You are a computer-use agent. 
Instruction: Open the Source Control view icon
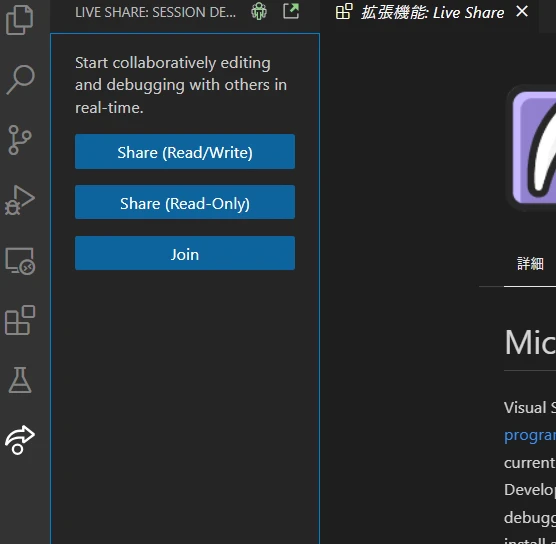(20, 140)
